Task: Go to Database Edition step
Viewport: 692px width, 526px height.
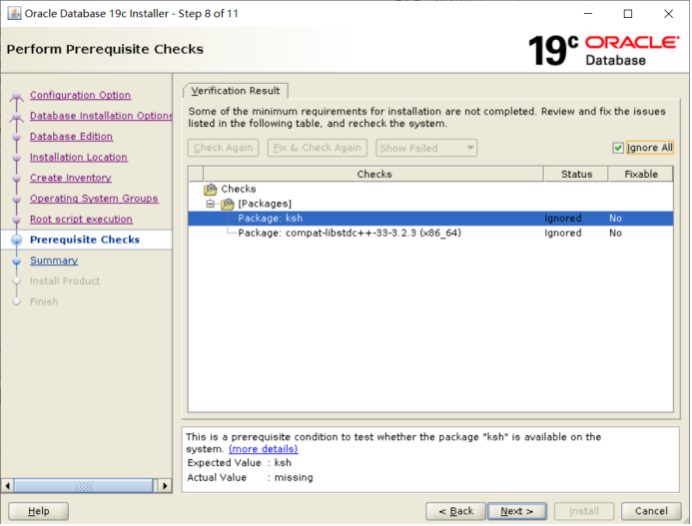Action: [71, 137]
